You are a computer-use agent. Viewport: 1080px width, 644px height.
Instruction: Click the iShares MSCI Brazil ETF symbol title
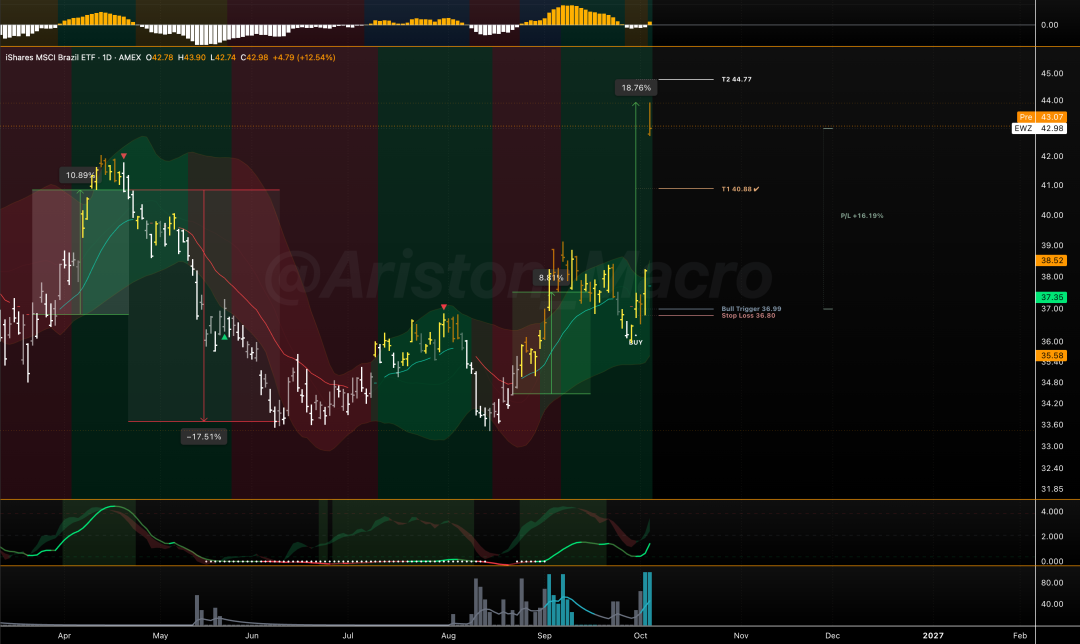coord(50,58)
